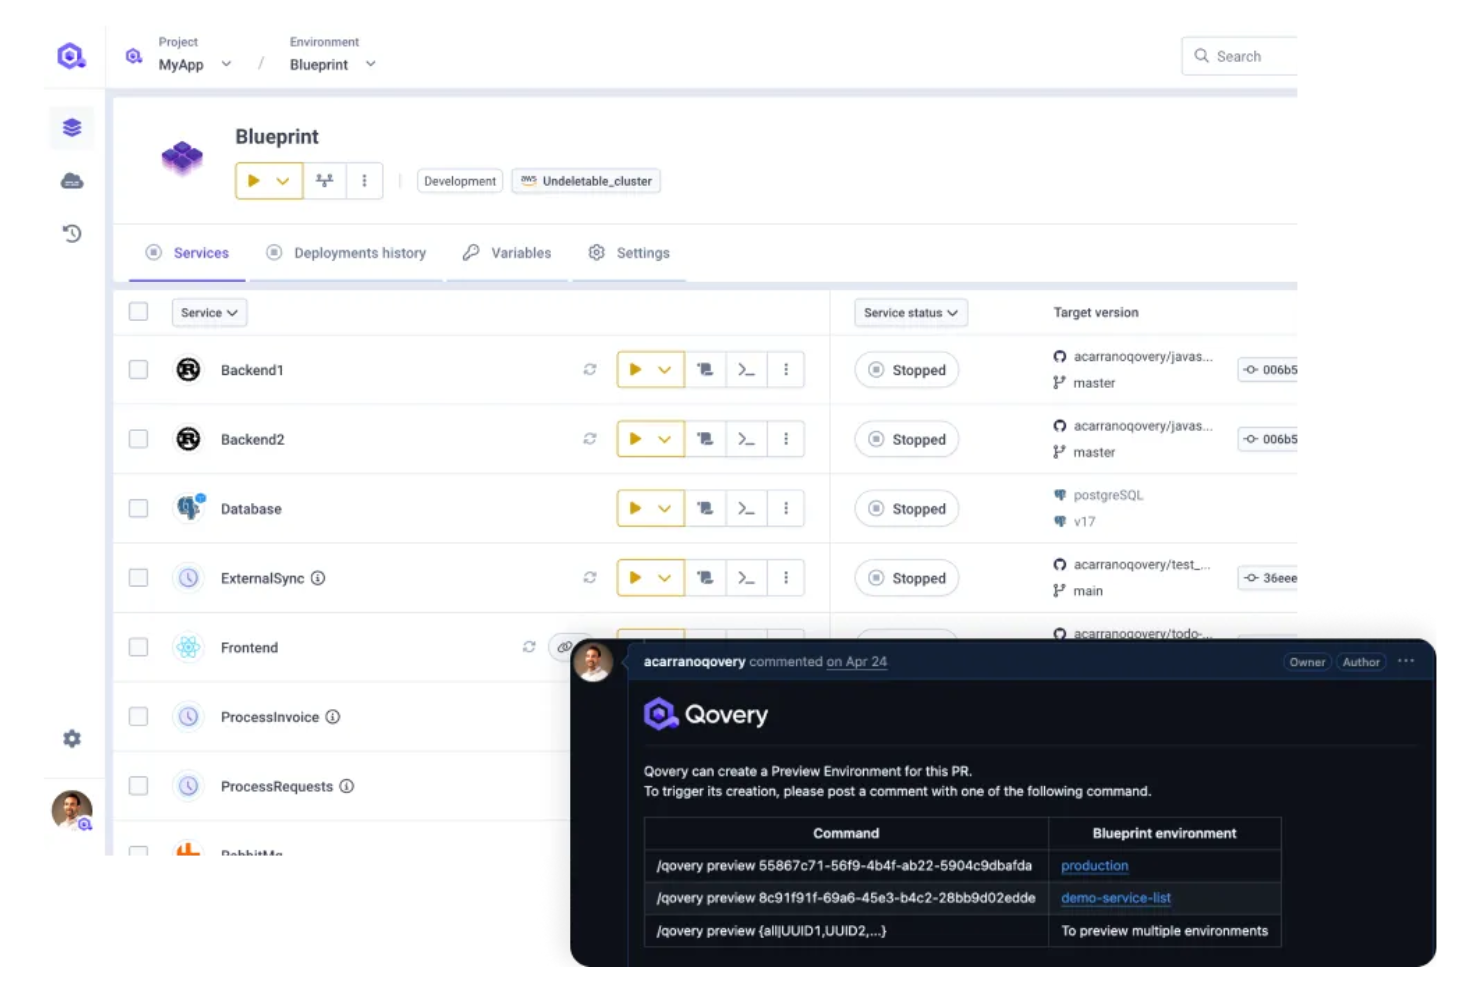Open the Environments panel in the left sidebar

click(x=71, y=128)
